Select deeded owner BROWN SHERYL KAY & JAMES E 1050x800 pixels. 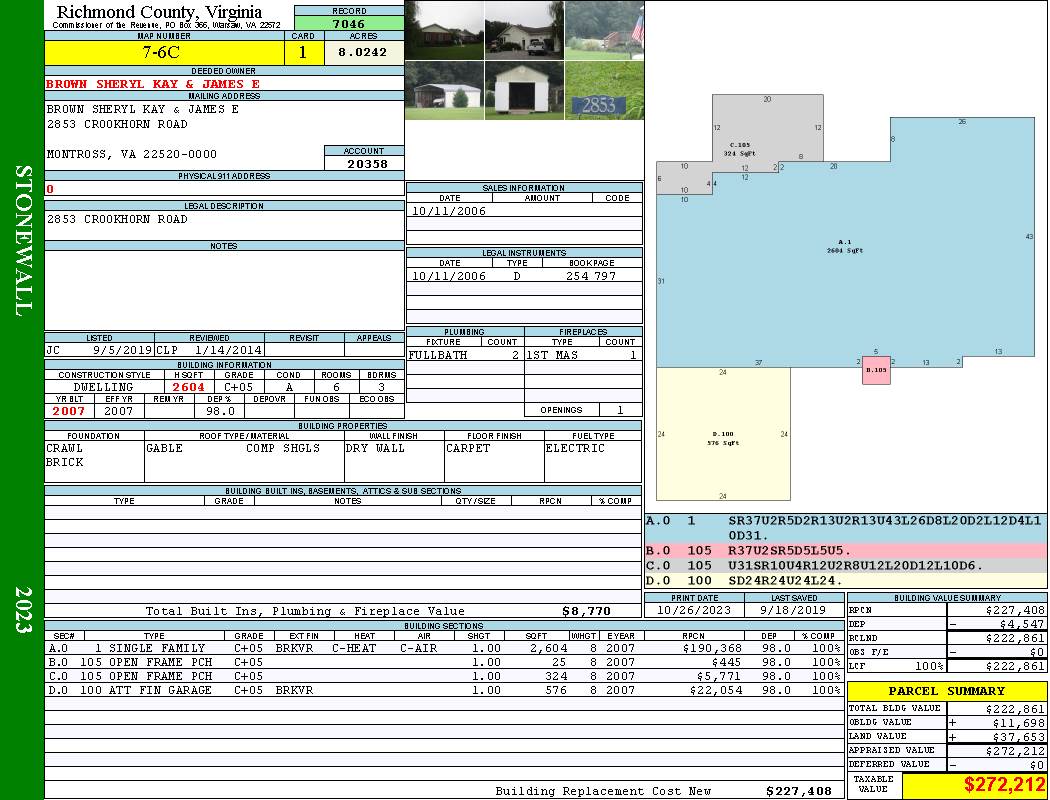coord(153,84)
